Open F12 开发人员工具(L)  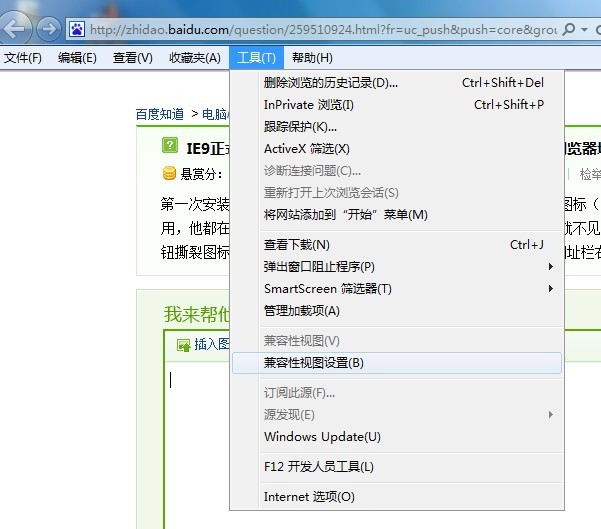click(x=397, y=467)
